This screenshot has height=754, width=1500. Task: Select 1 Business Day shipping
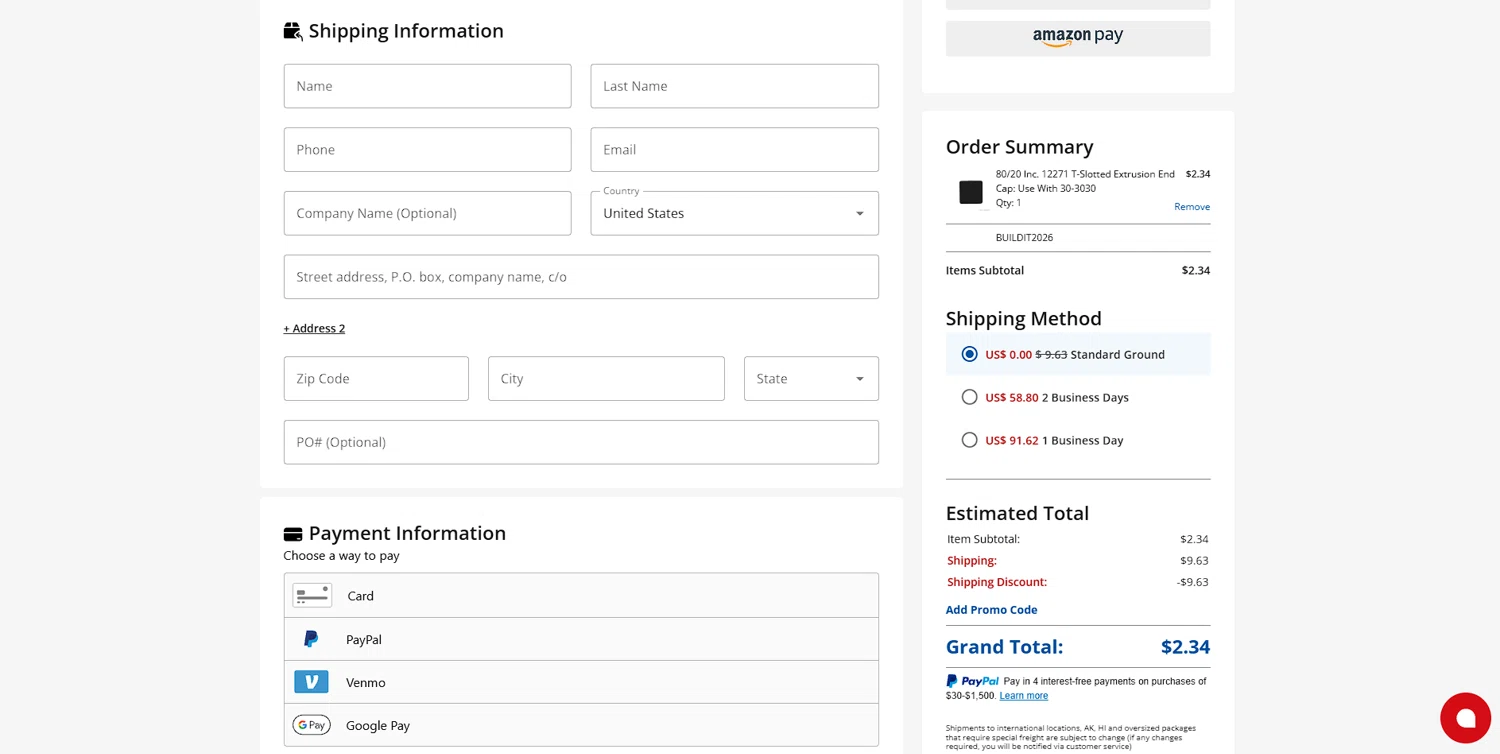969,440
